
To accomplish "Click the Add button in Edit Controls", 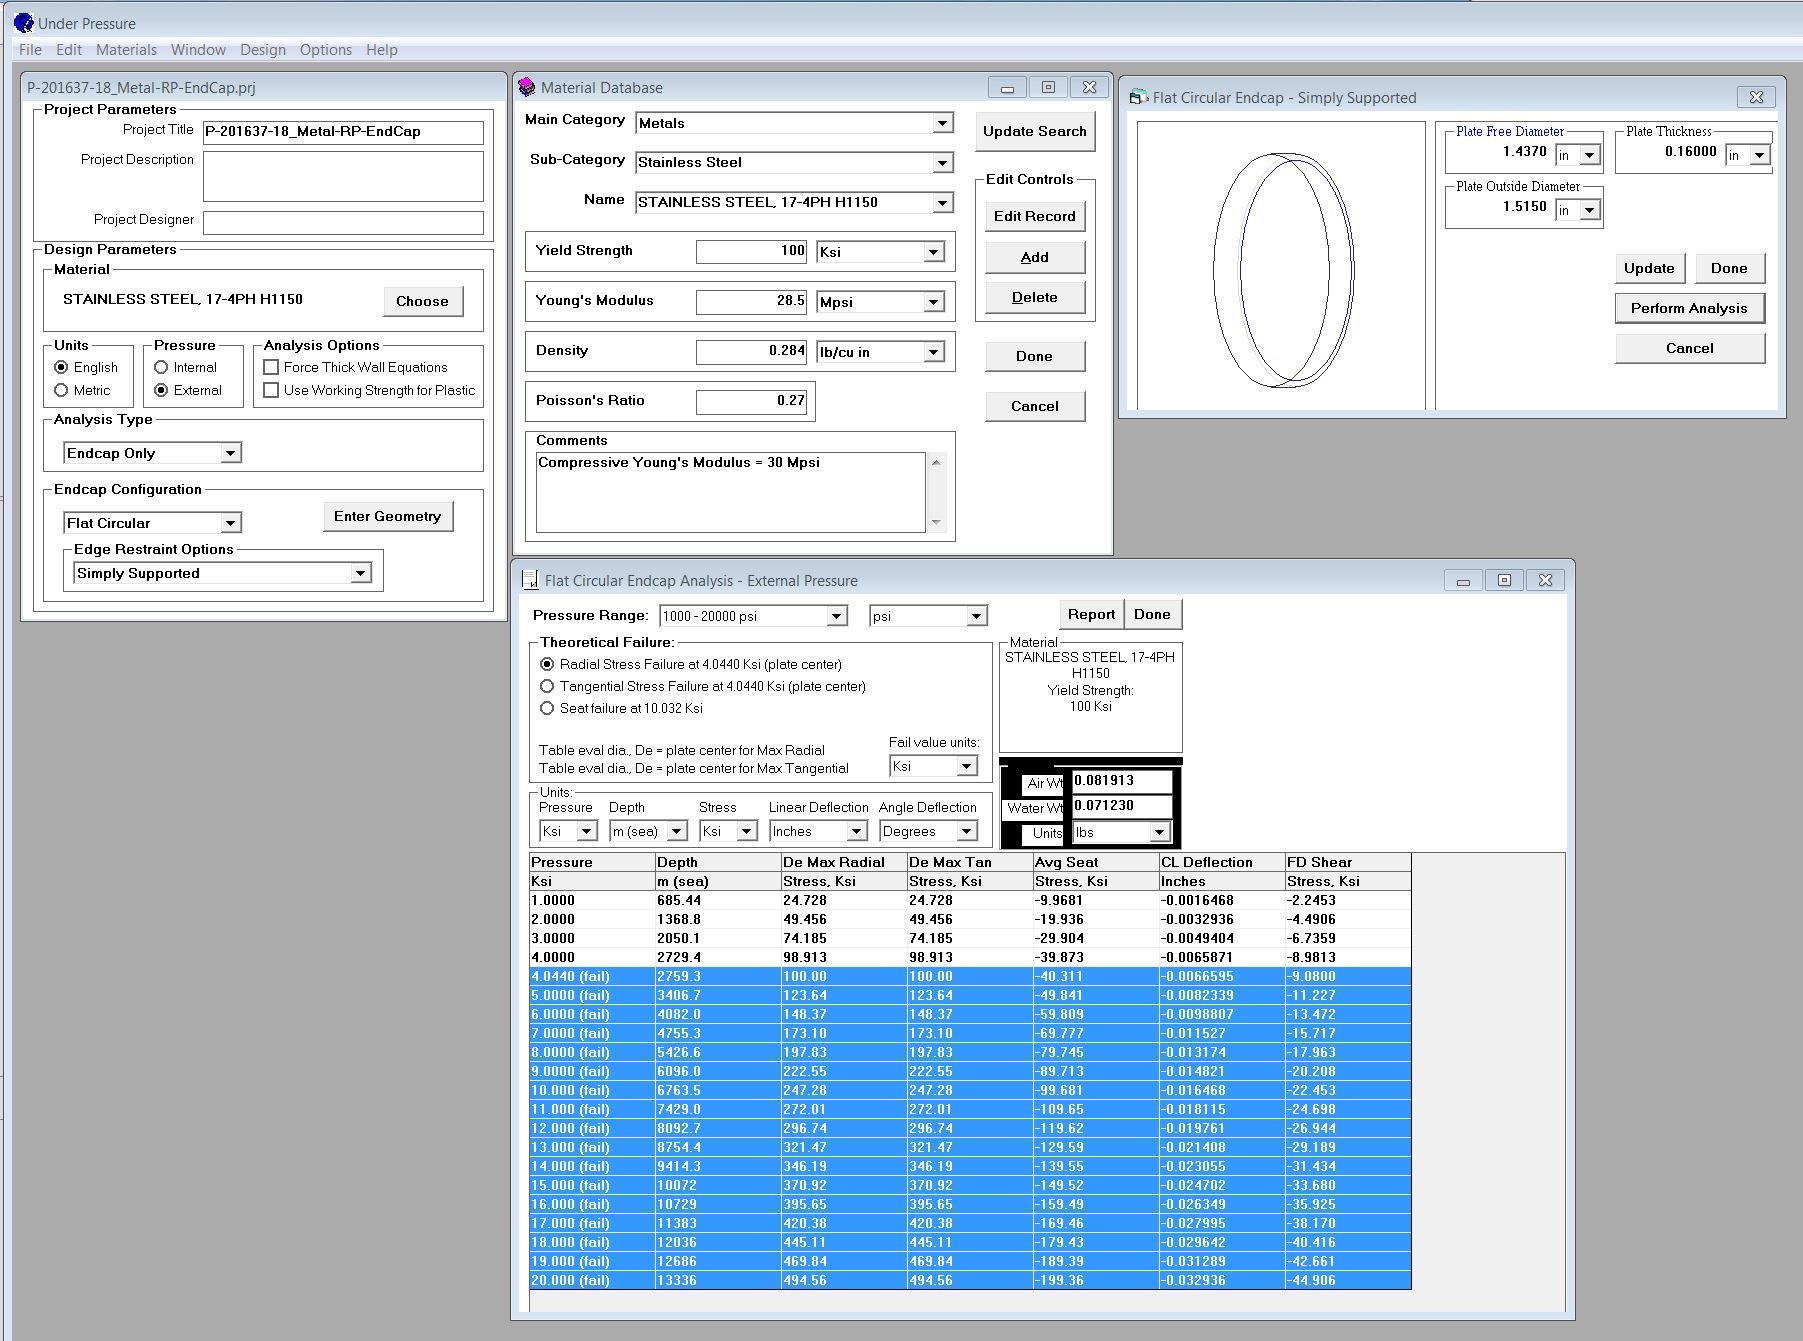I will click(1034, 257).
